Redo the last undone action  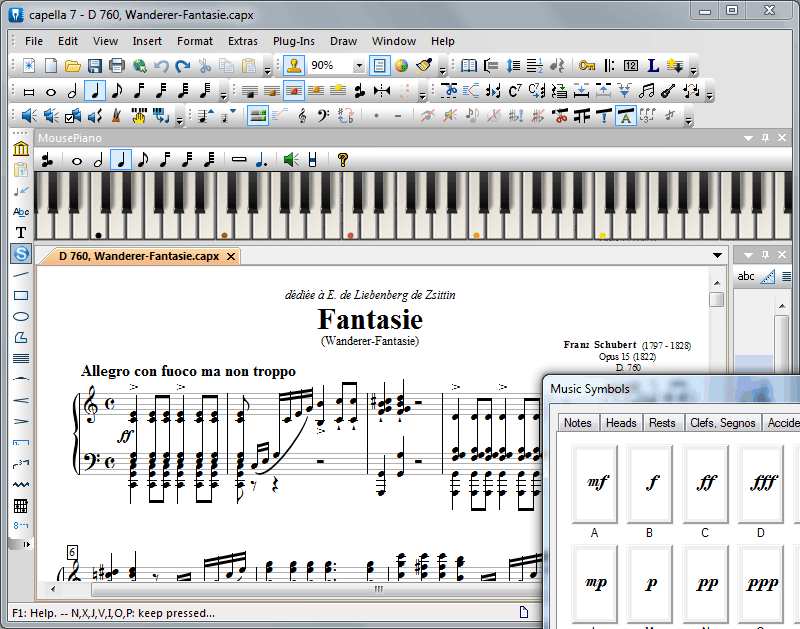[x=183, y=66]
